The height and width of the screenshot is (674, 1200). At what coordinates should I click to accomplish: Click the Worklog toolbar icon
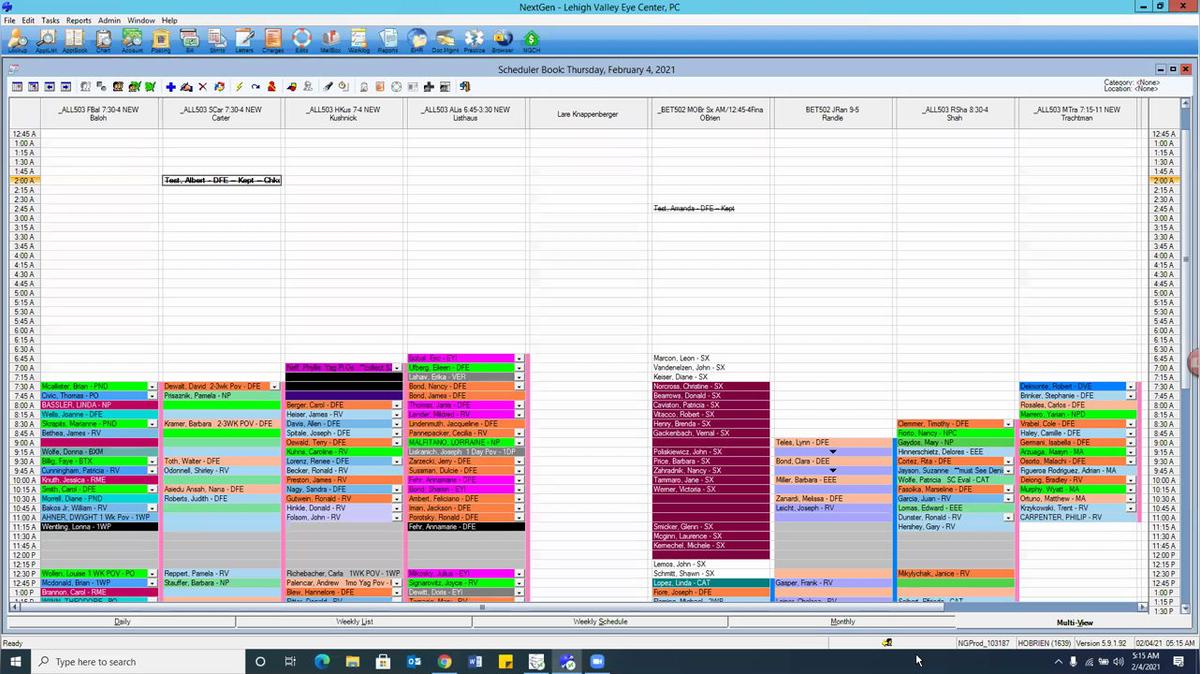[359, 39]
